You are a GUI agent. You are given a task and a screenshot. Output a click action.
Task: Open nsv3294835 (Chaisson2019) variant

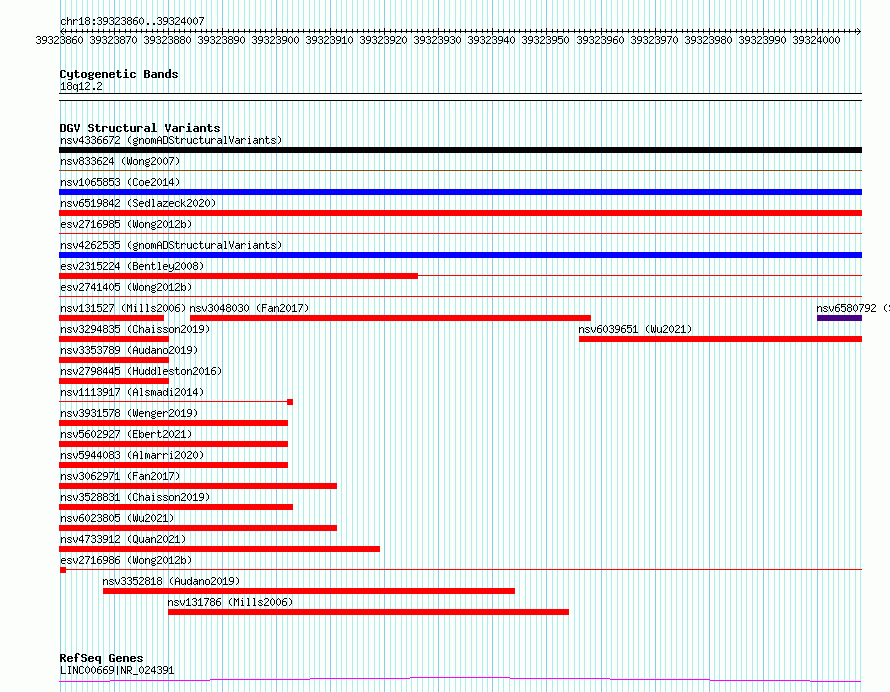click(135, 329)
